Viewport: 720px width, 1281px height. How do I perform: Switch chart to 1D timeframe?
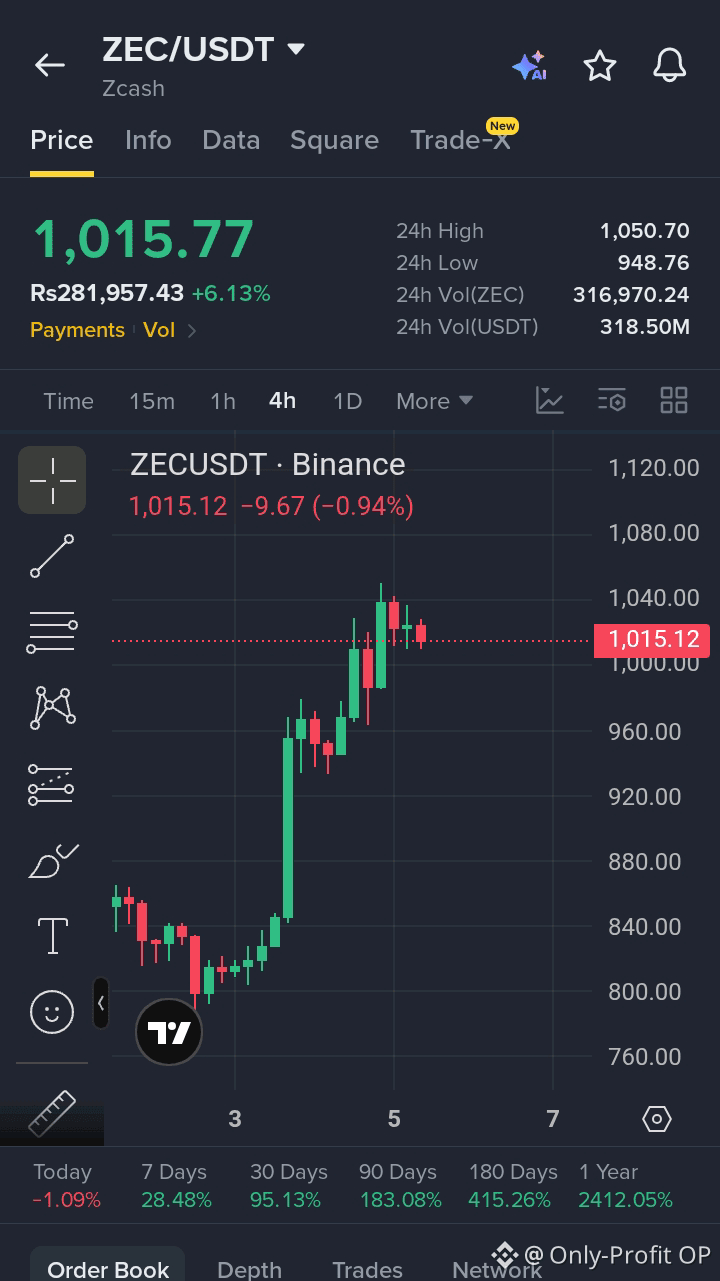tap(347, 401)
